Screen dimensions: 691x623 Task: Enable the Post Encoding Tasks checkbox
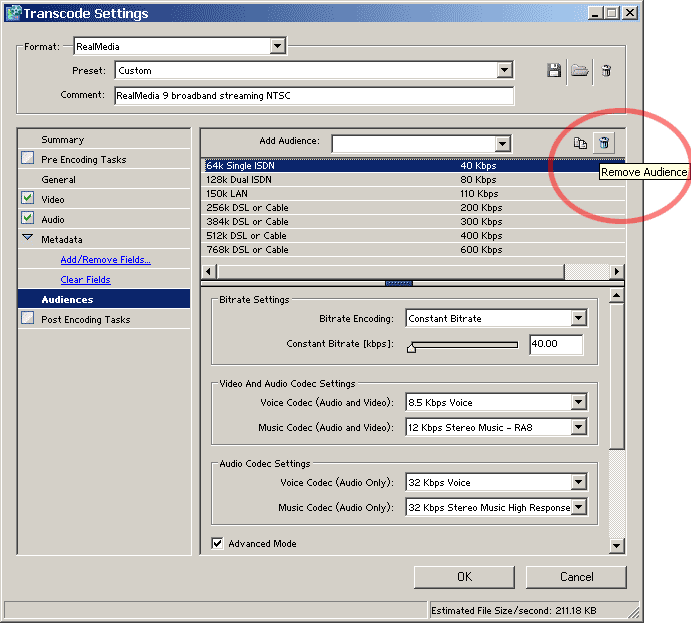[28, 318]
